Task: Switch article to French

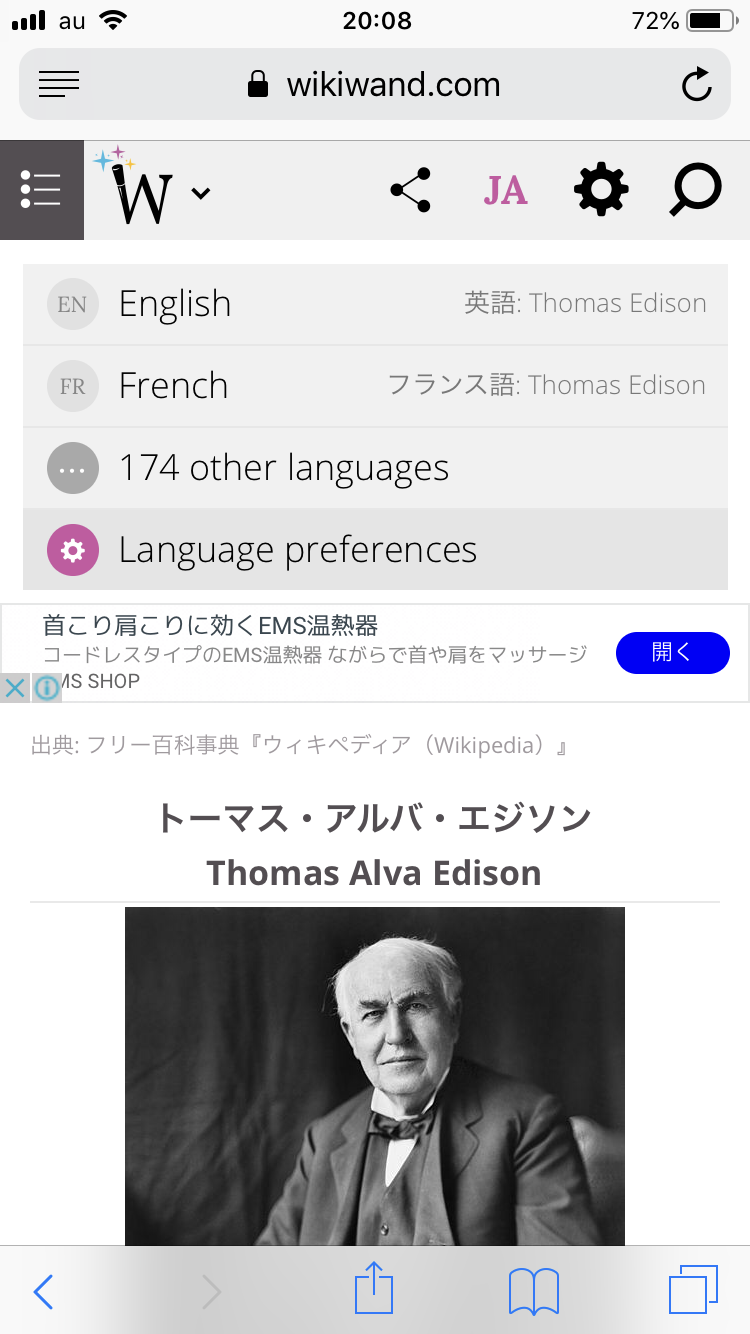Action: [375, 386]
